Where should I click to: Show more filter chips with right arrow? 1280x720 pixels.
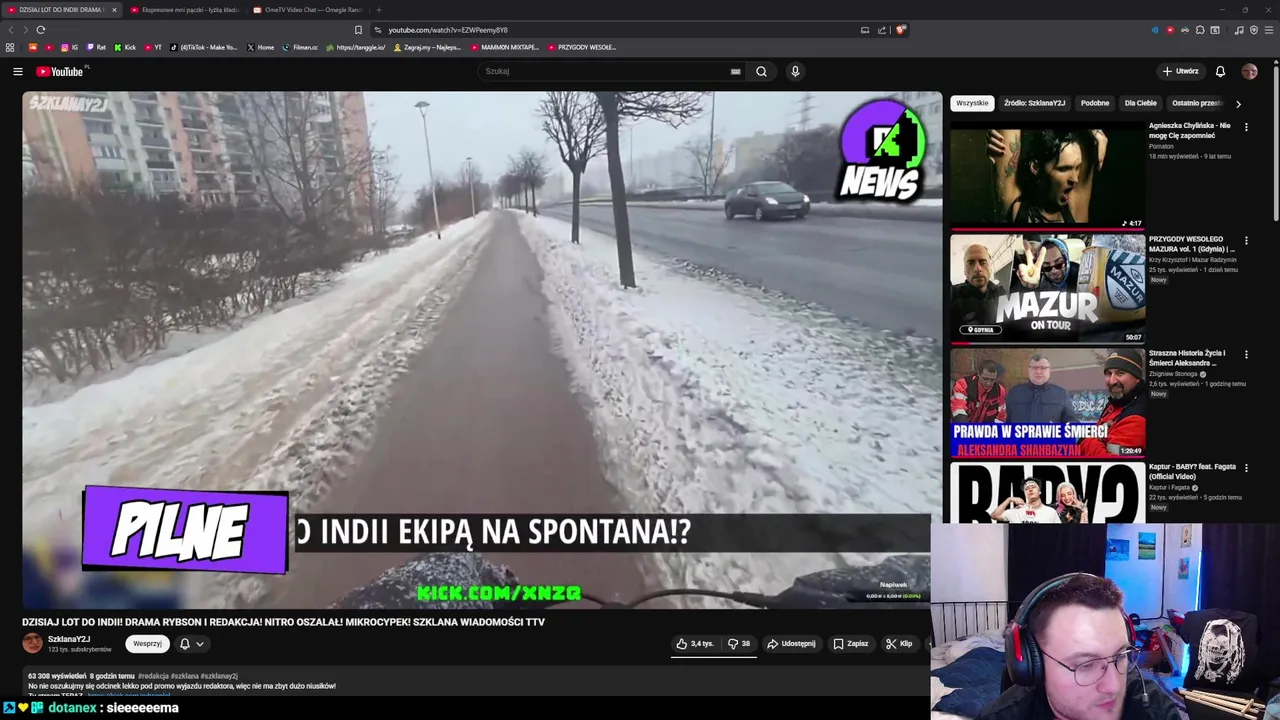pyautogui.click(x=1238, y=103)
